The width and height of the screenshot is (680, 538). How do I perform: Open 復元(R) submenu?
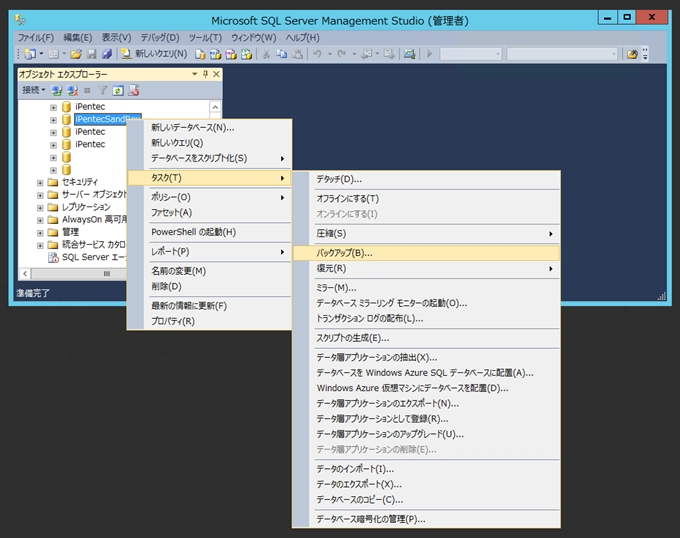(427, 268)
